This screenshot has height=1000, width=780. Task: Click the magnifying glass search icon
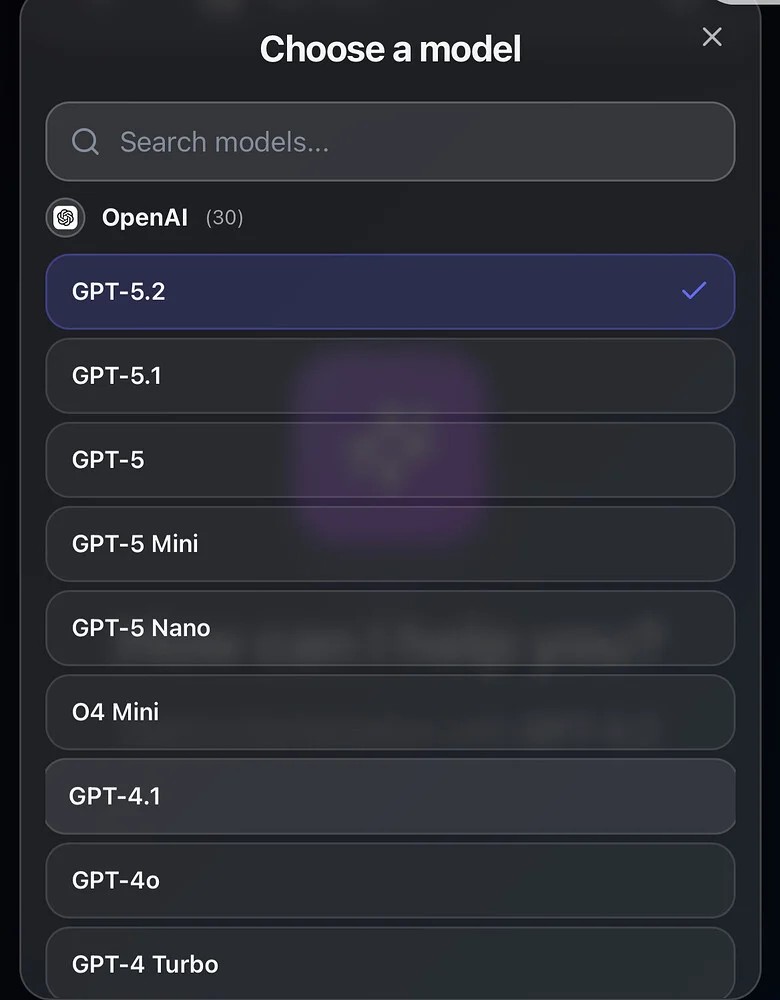point(86,142)
